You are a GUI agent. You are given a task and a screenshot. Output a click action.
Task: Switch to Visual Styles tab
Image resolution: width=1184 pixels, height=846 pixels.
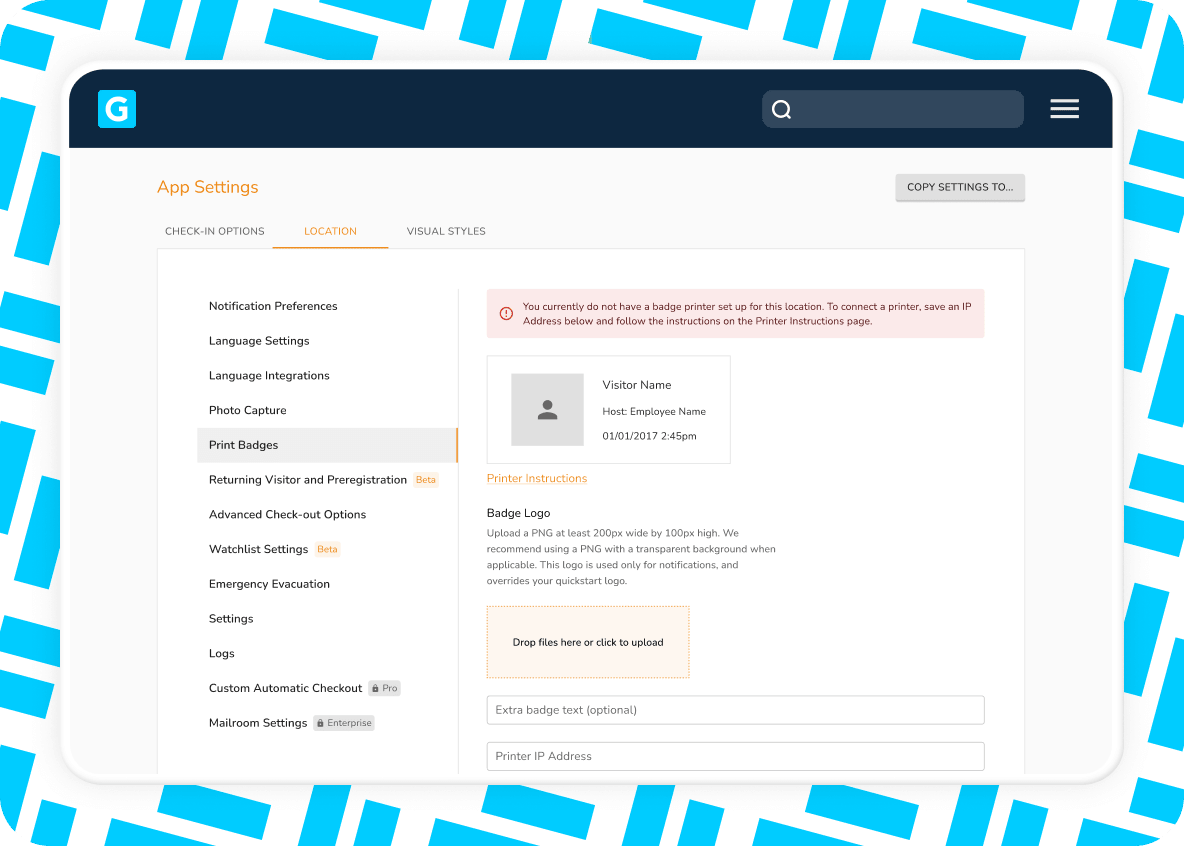446,231
